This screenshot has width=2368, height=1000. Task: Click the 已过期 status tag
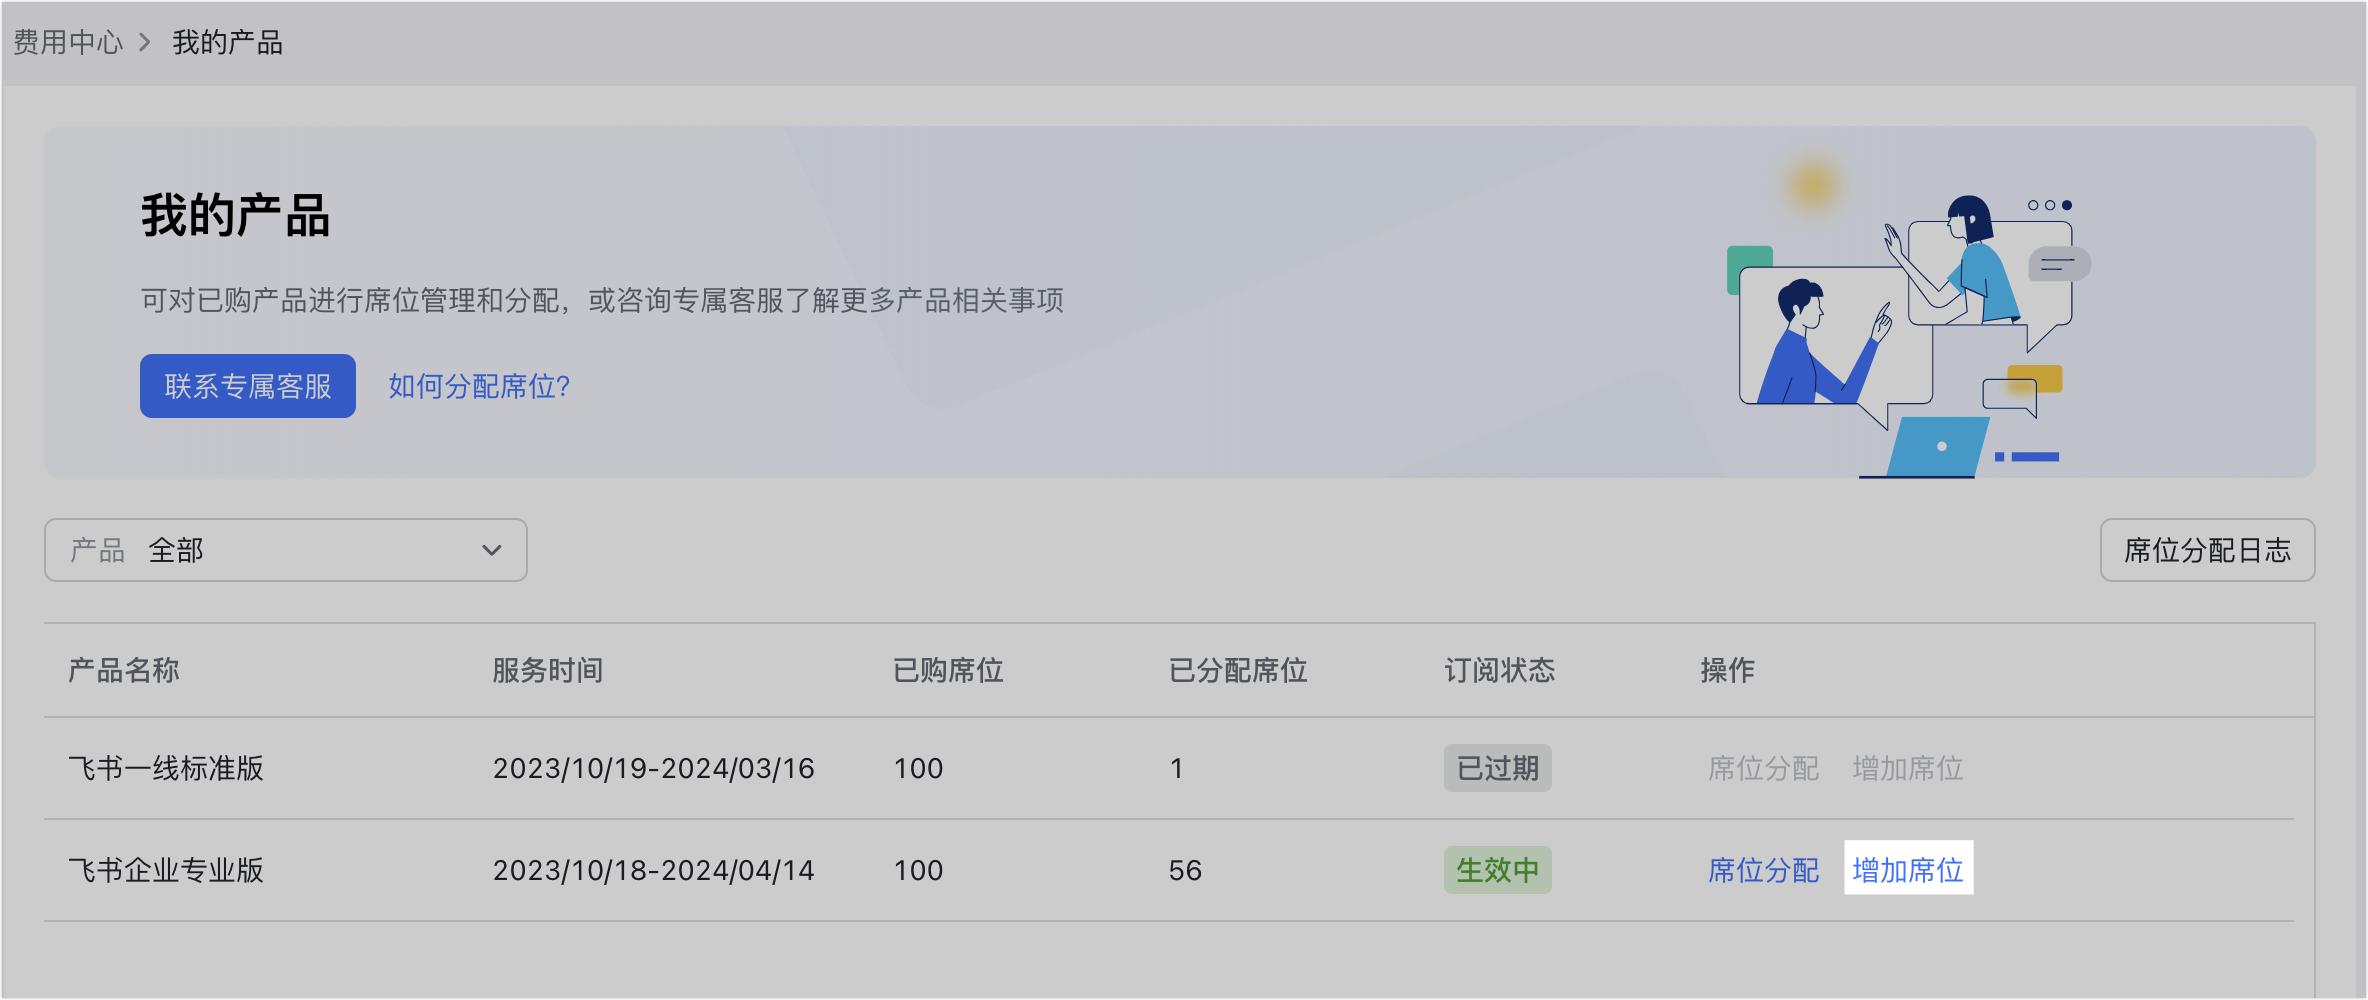click(x=1497, y=768)
